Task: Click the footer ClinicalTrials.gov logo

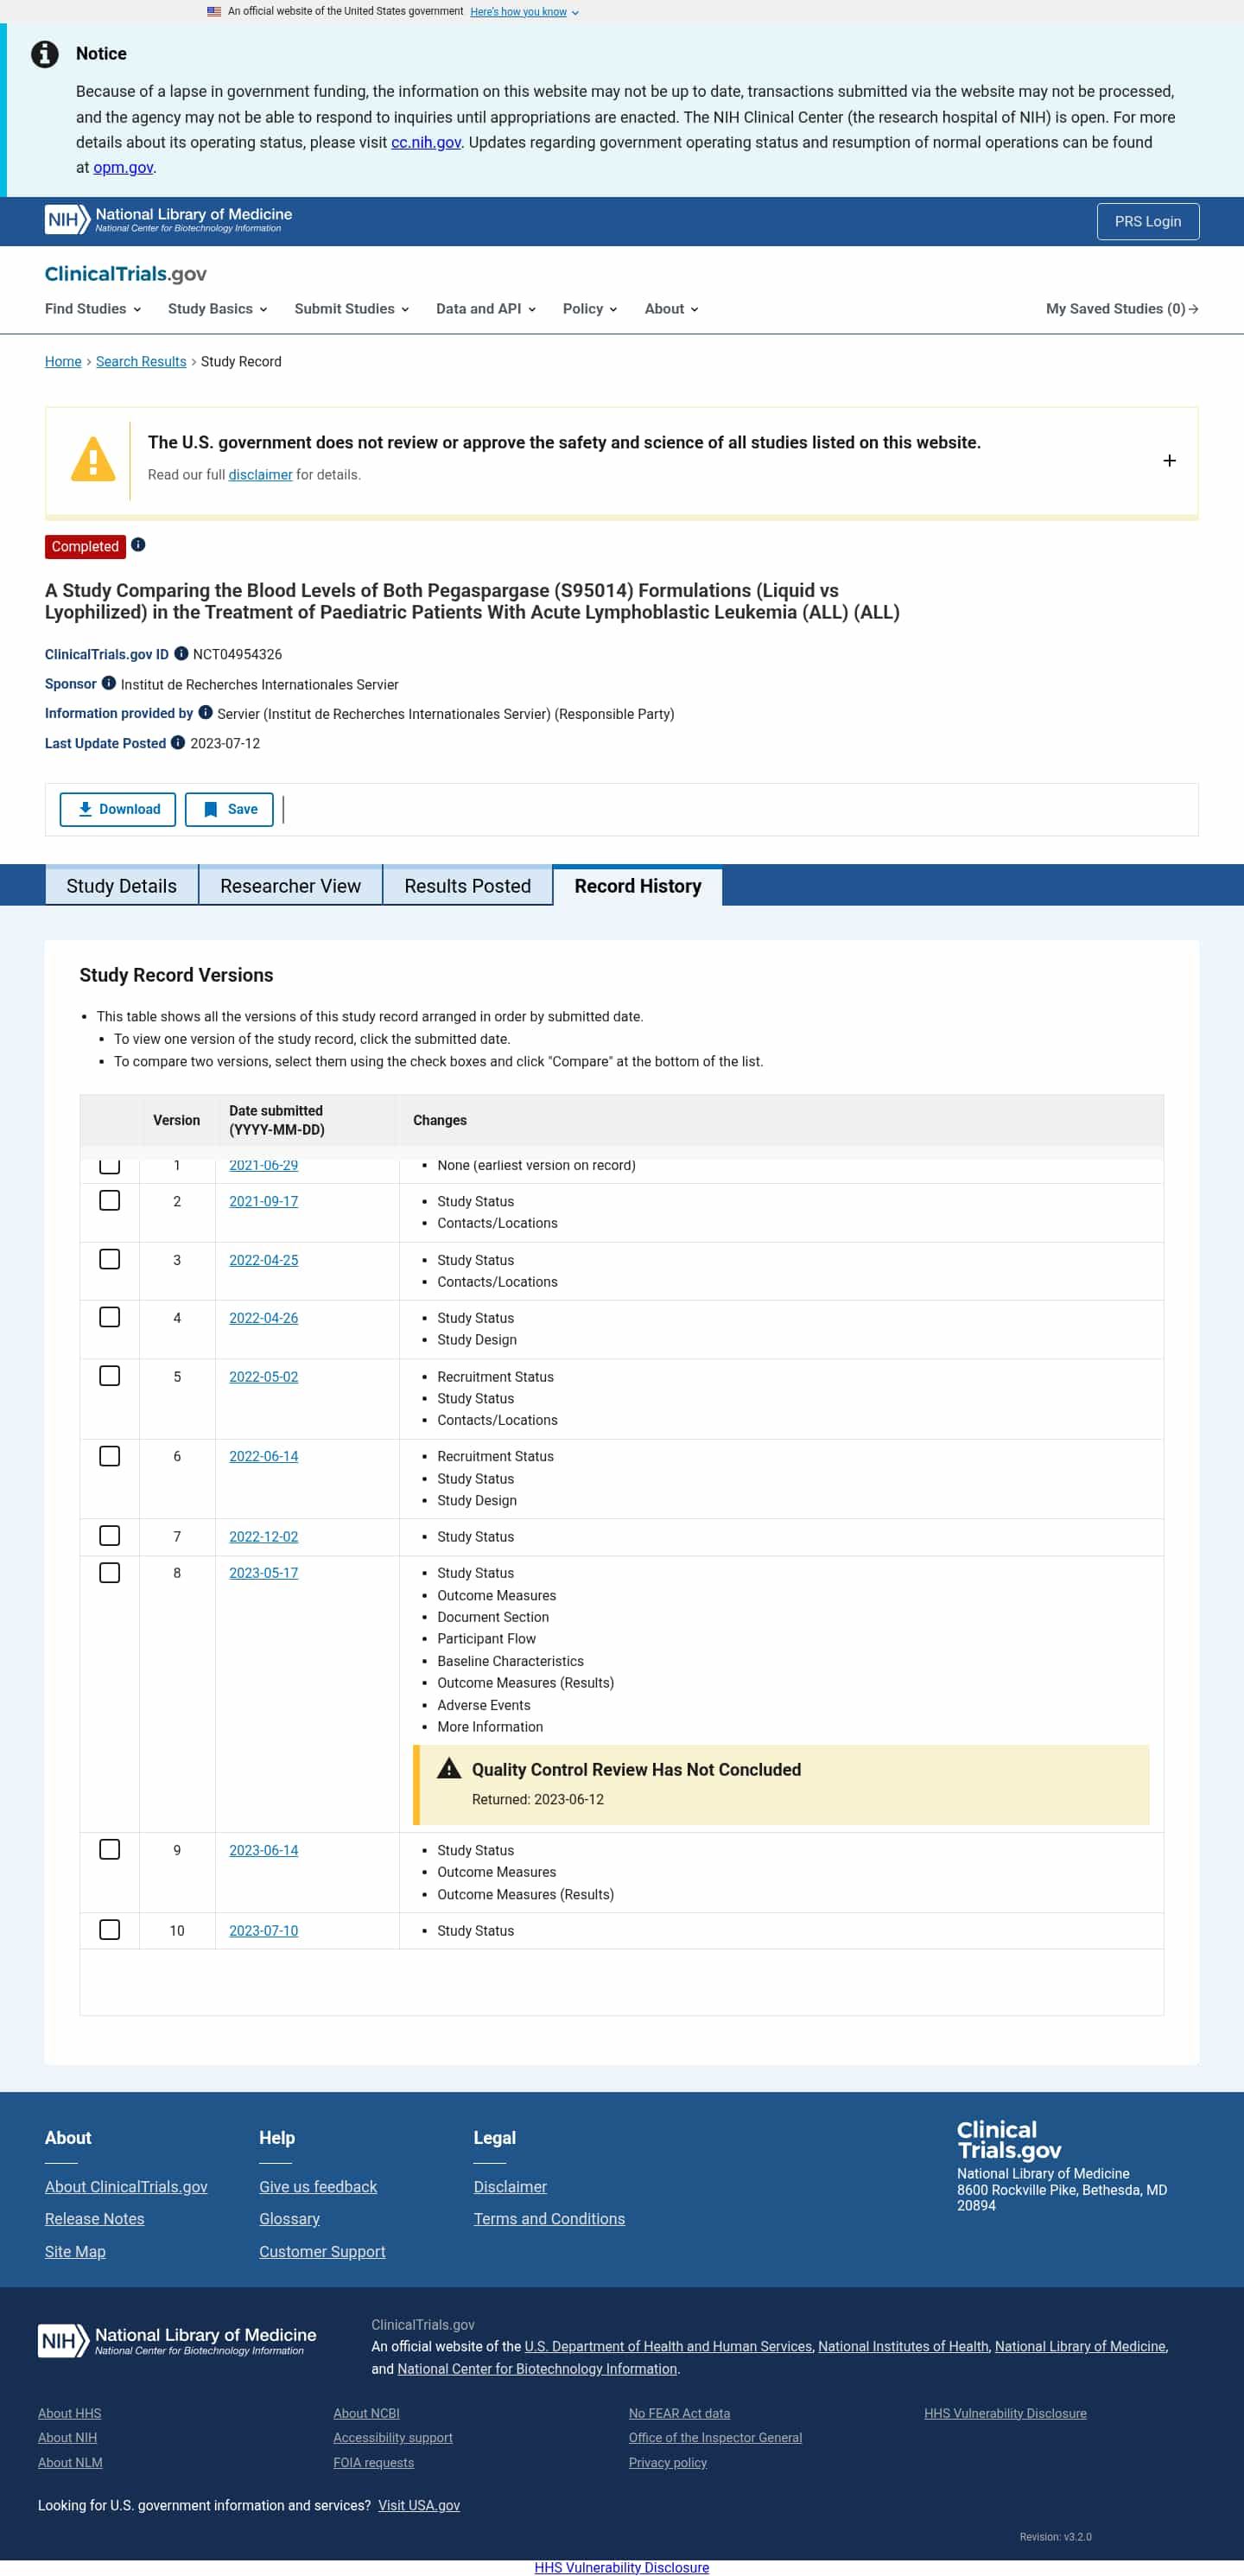Action: tap(1009, 2140)
